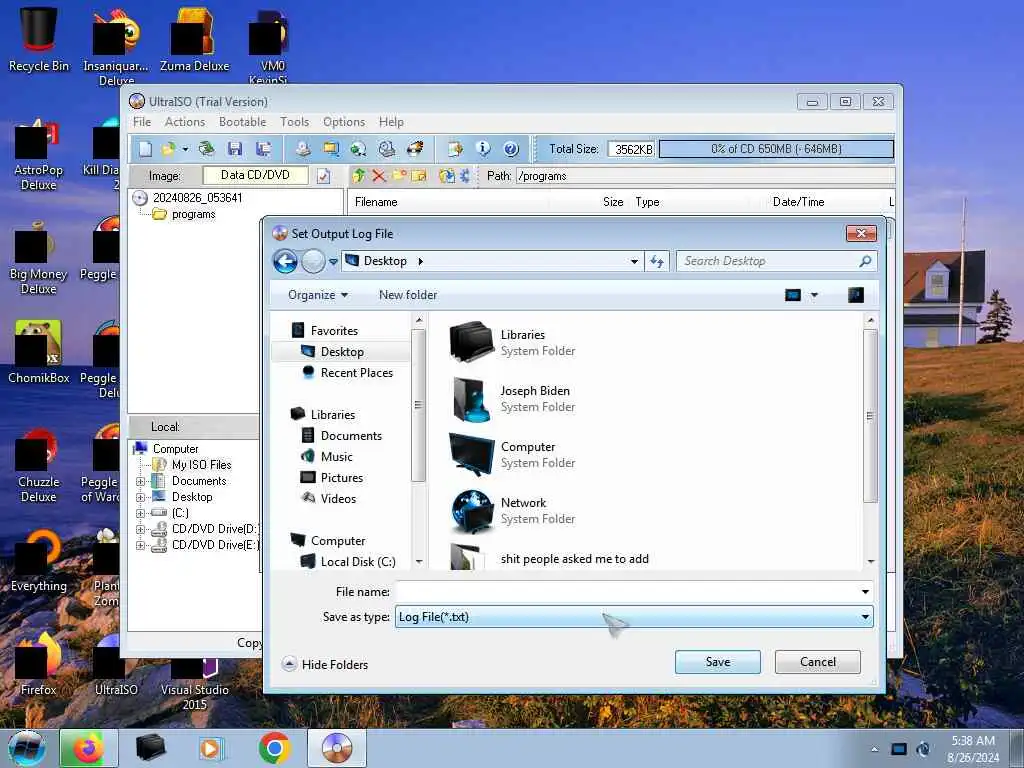Open the recent locations dropdown beside Forward arrow
Viewport: 1024px width, 768px height.
(334, 262)
